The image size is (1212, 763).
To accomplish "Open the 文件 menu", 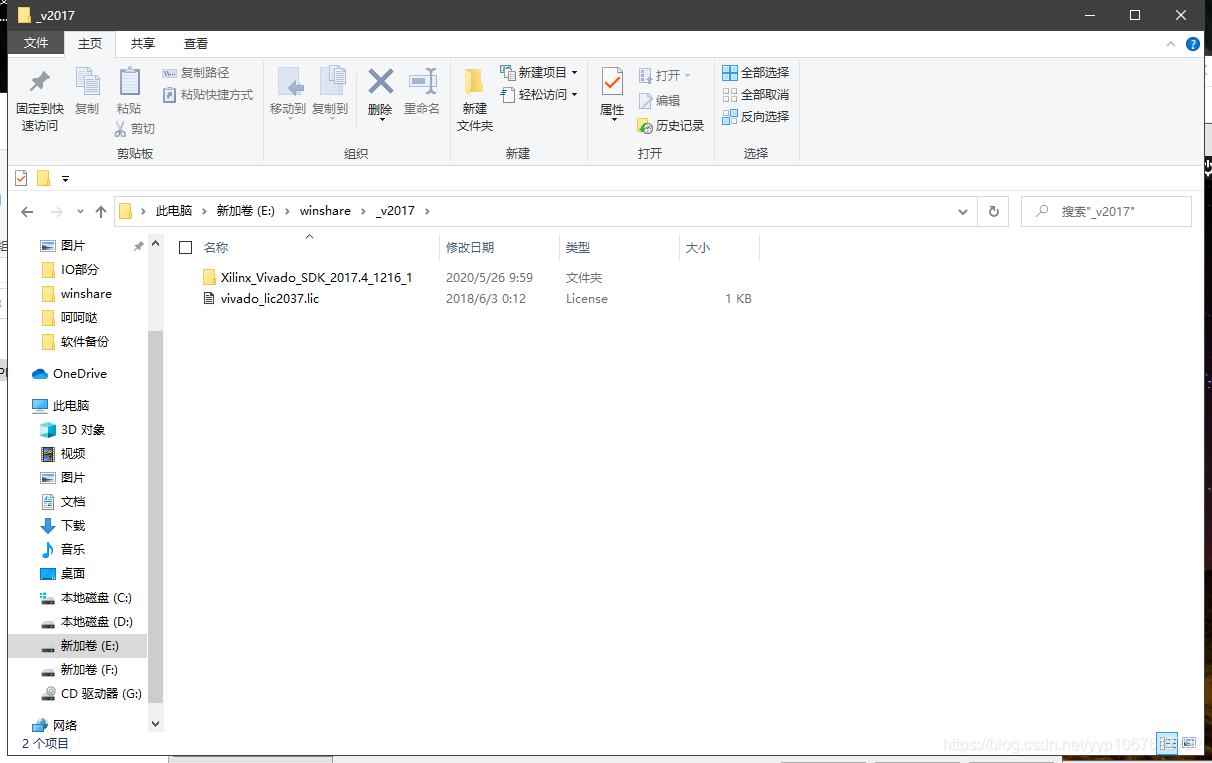I will [36, 43].
